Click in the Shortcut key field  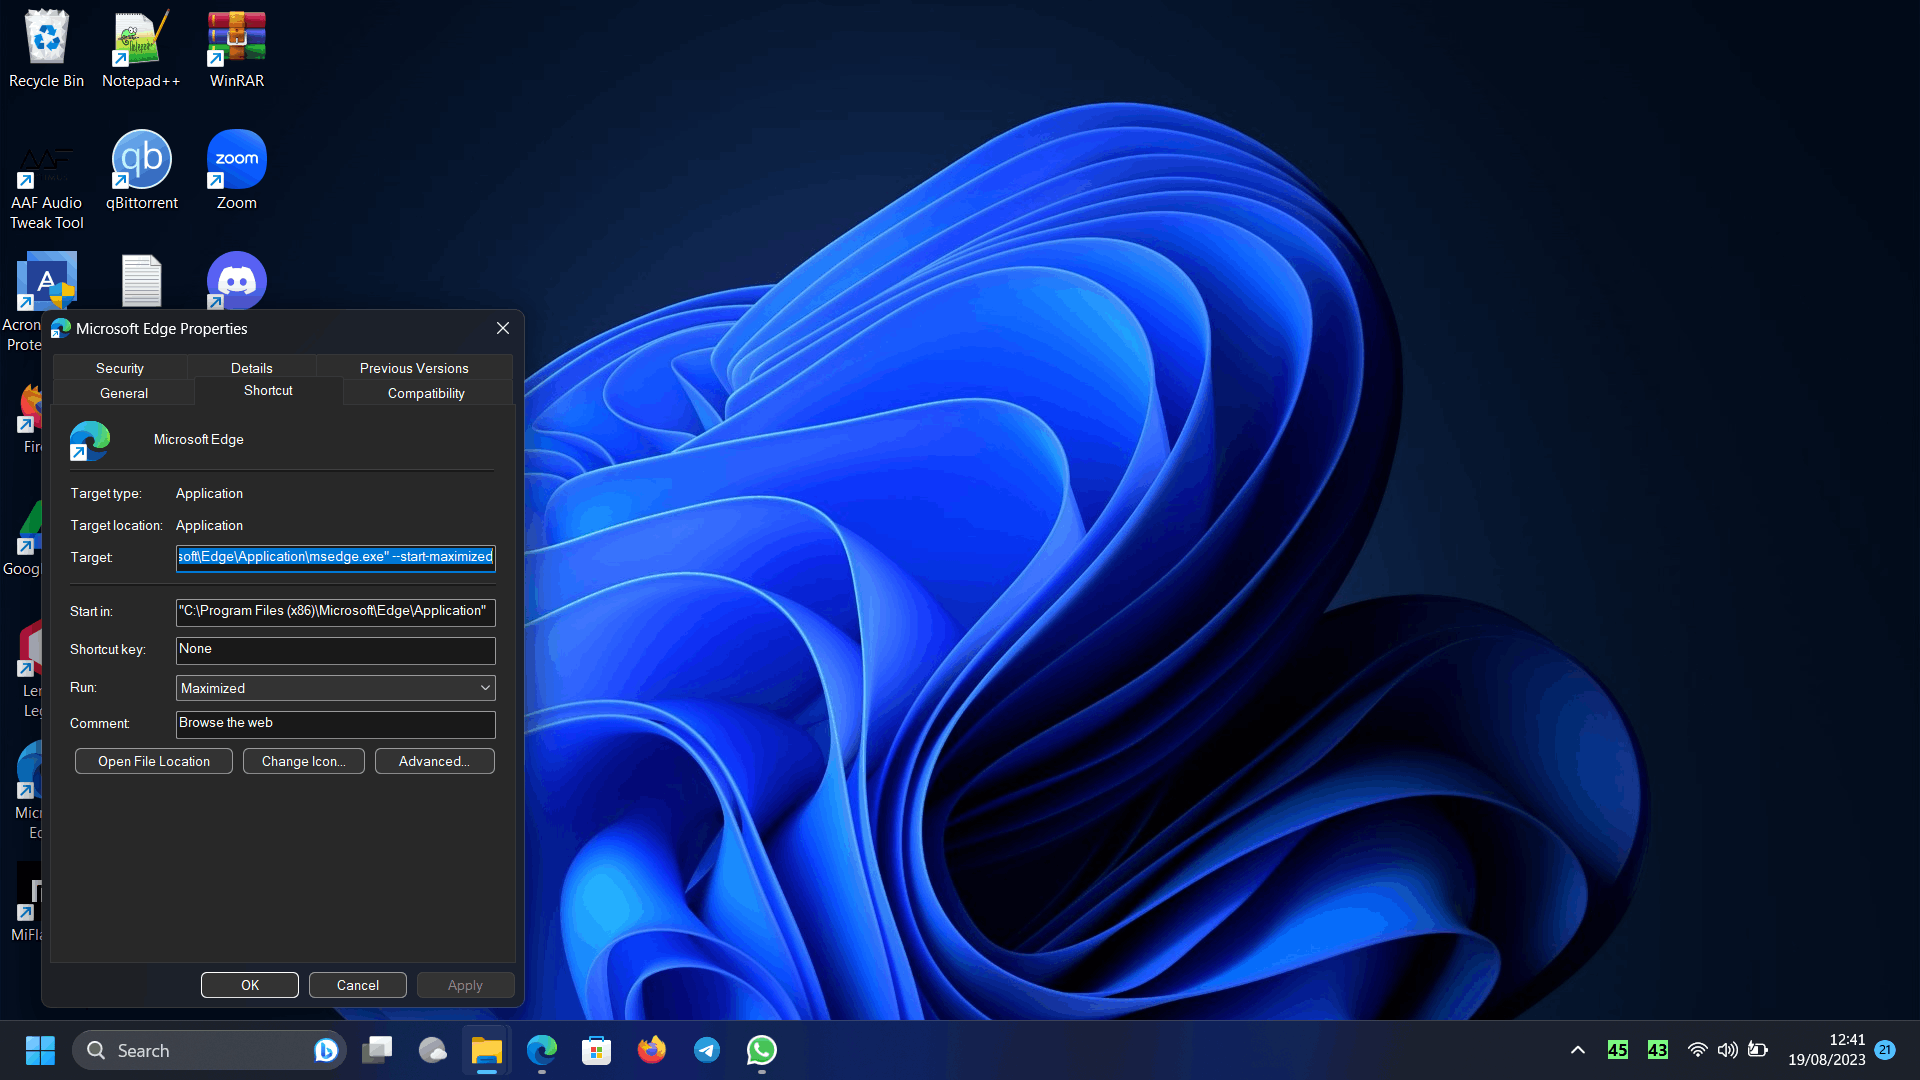(x=335, y=650)
